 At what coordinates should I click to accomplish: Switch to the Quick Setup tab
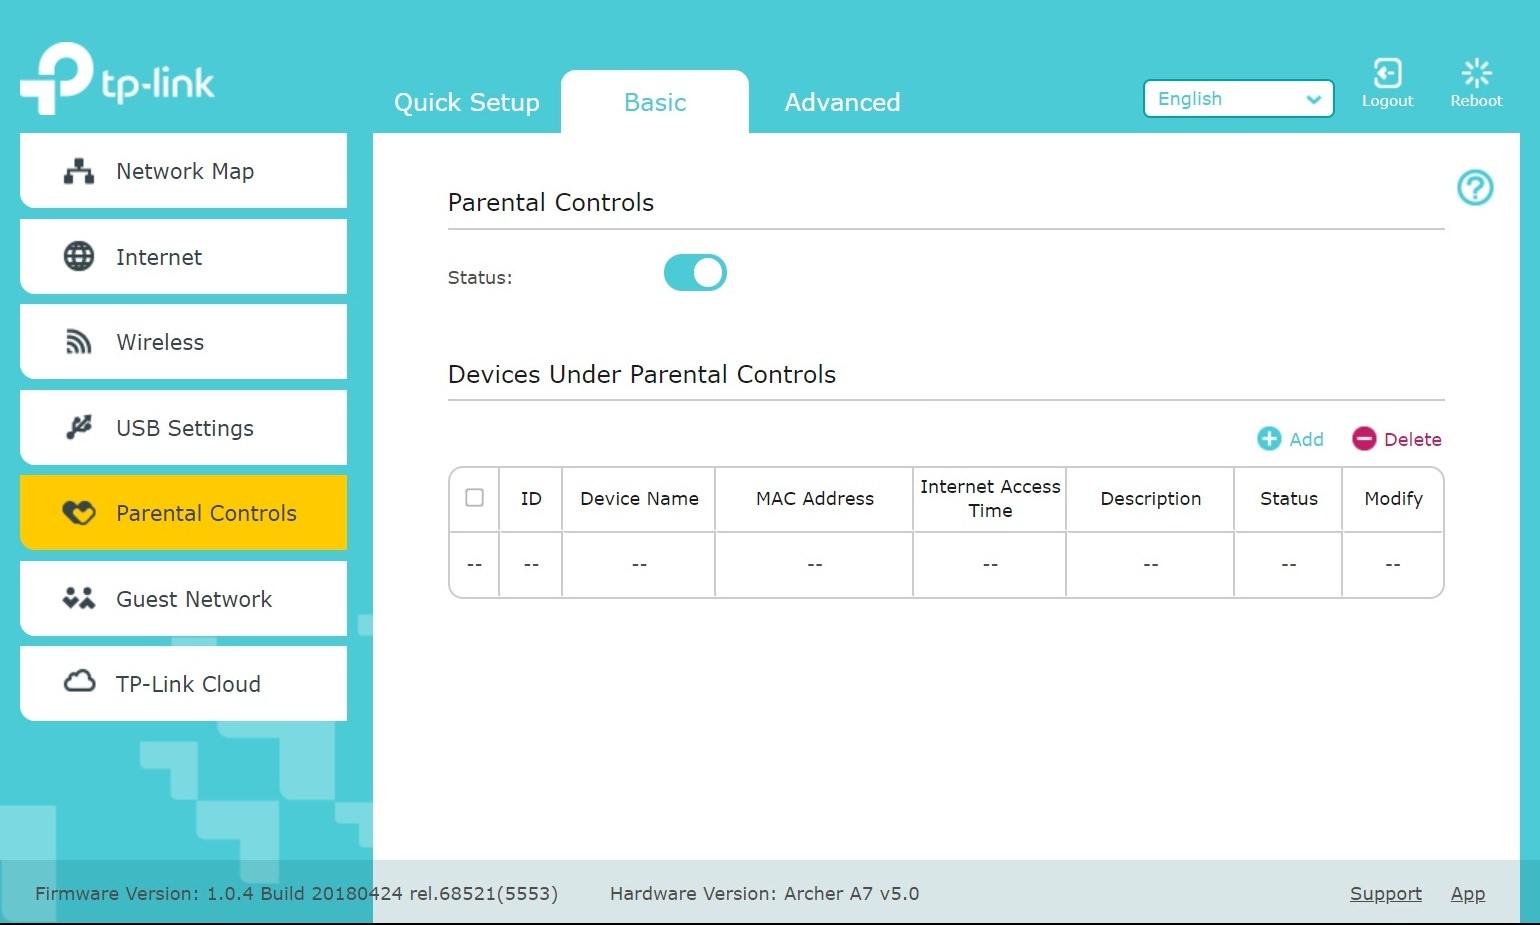coord(467,102)
